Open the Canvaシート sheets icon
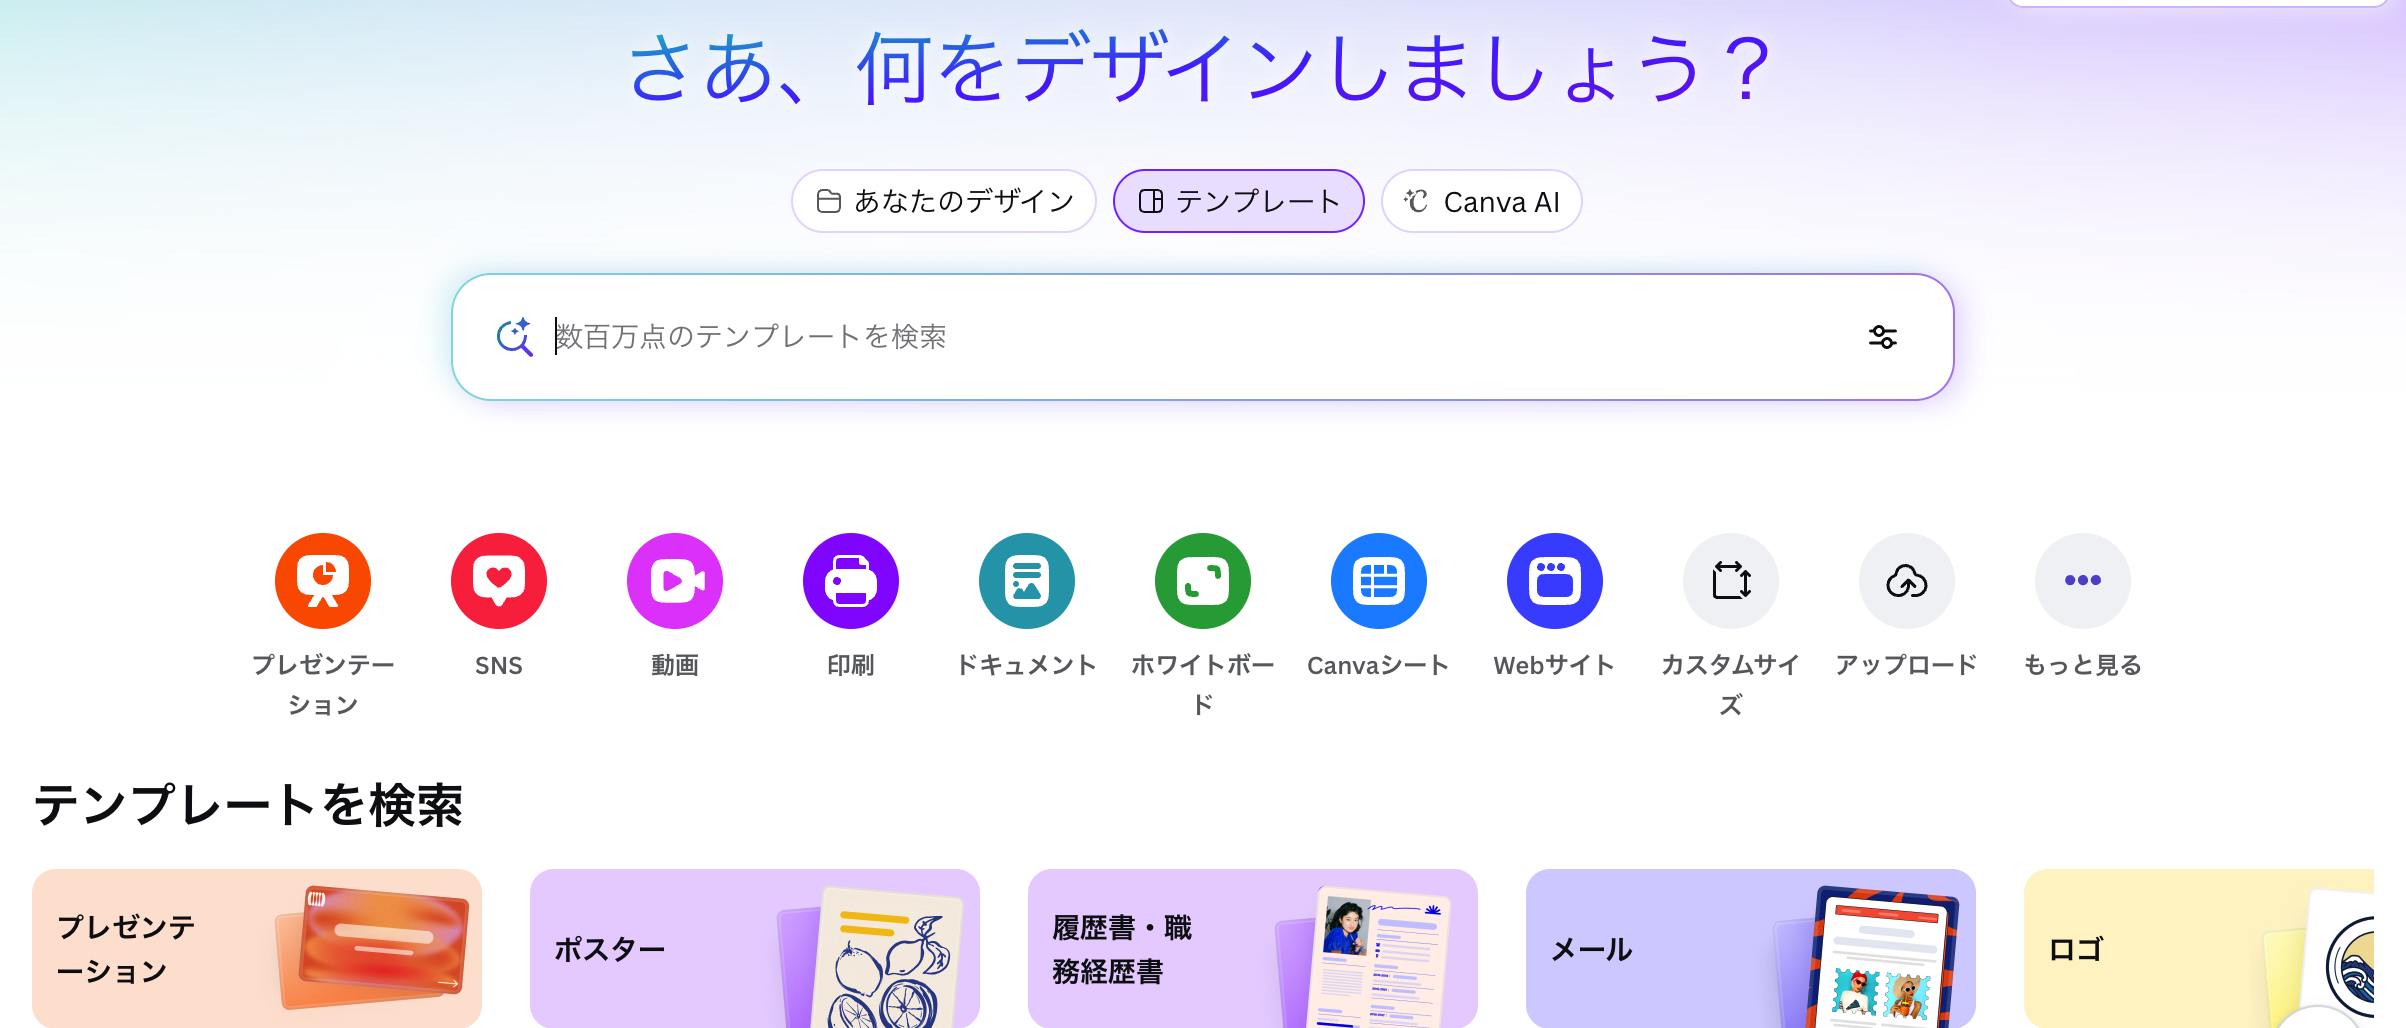 pyautogui.click(x=1379, y=581)
